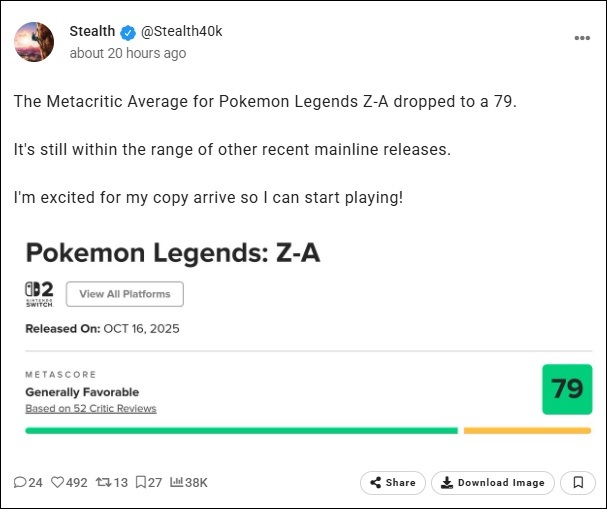The height and width of the screenshot is (509, 607).
Task: Click Stealth's profile avatar picture
Action: click(x=34, y=41)
